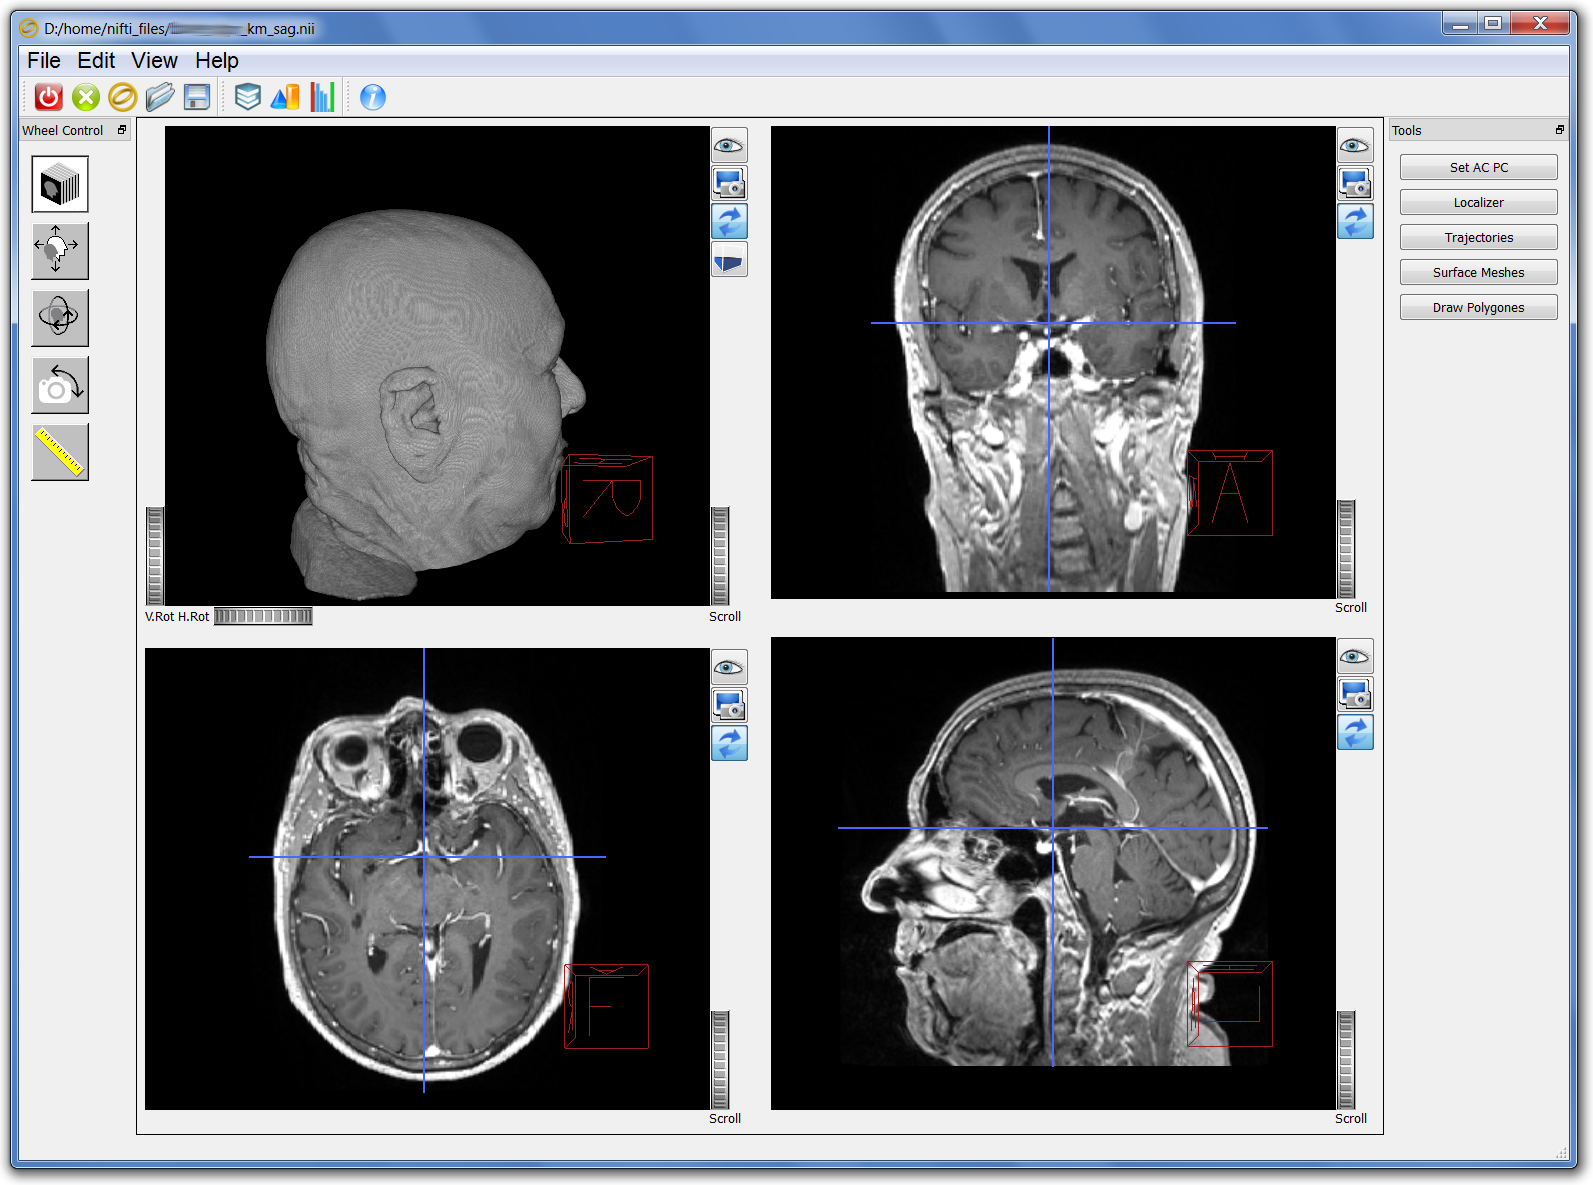Open the View menu
1593x1185 pixels.
pyautogui.click(x=154, y=61)
